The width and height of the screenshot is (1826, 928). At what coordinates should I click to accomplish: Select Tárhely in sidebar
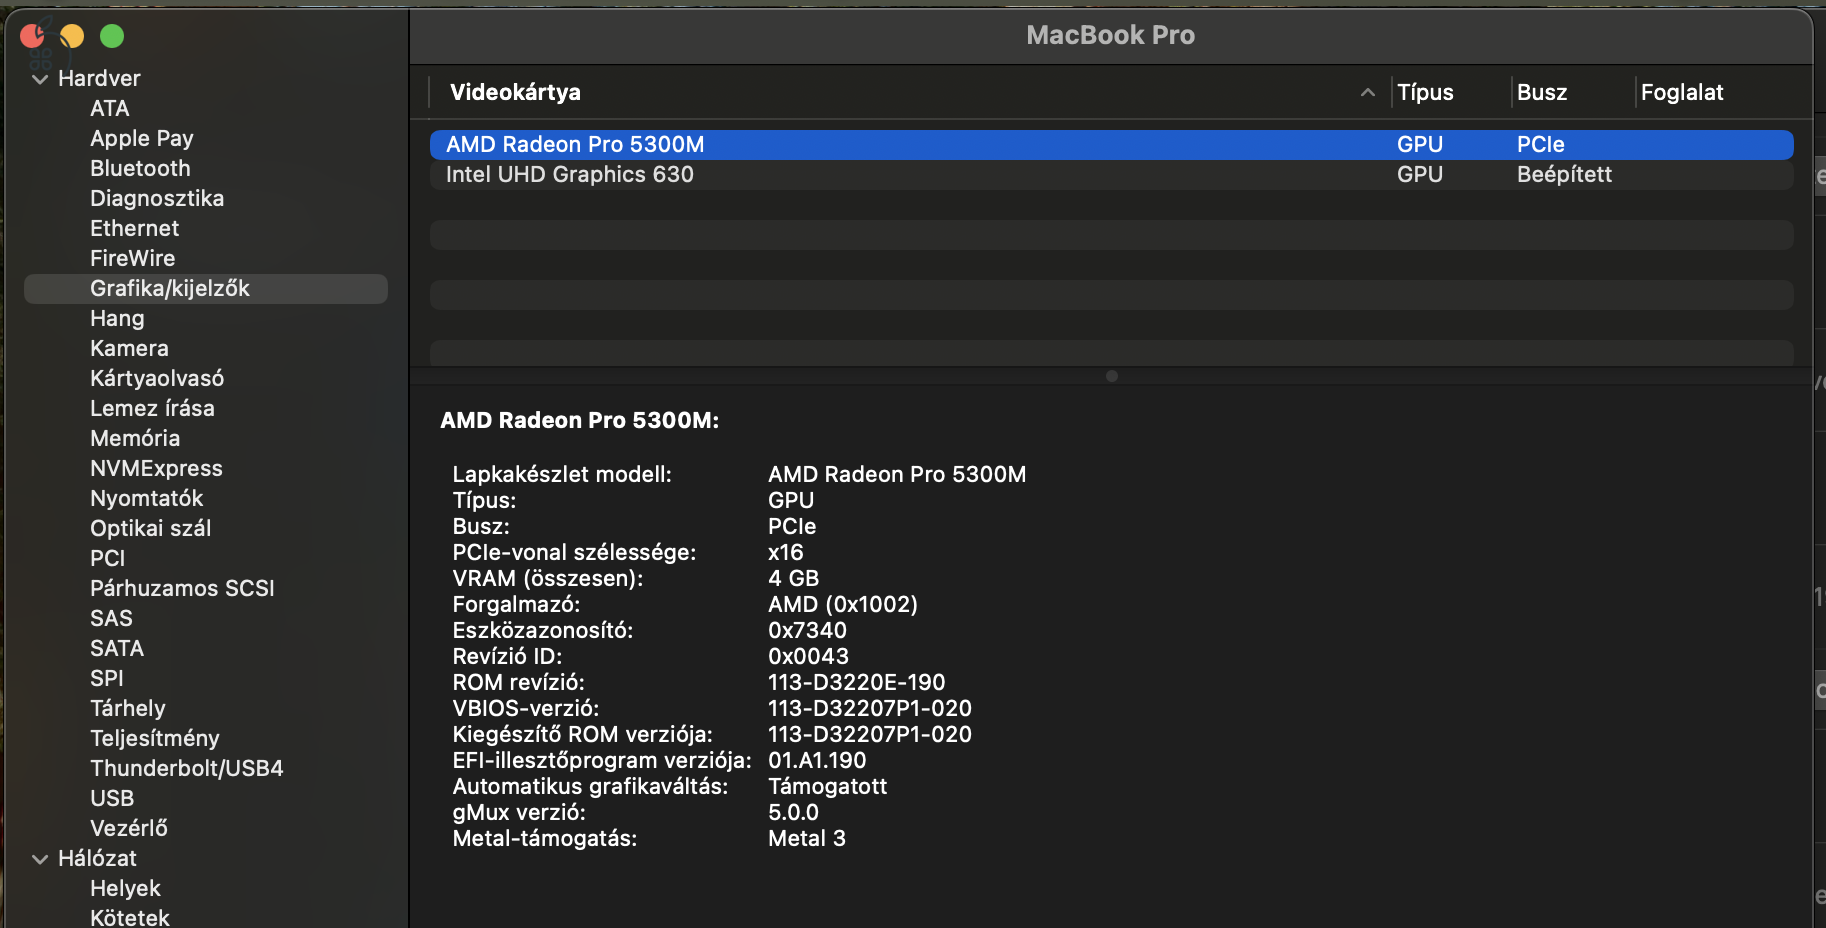[128, 708]
